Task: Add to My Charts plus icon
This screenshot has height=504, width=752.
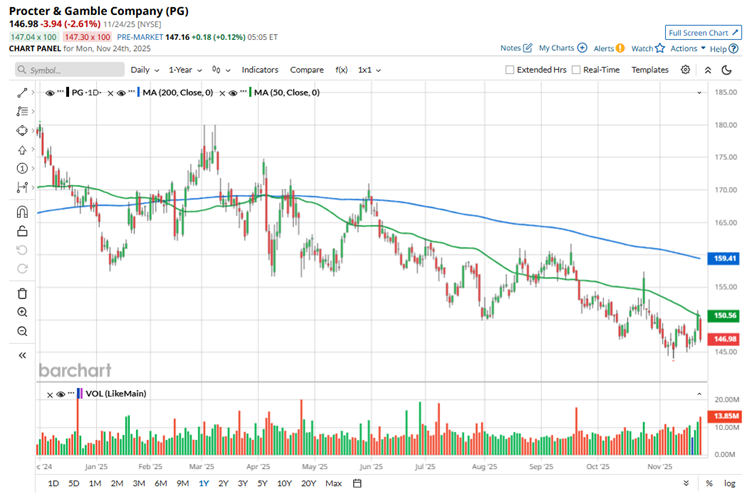Action: (x=582, y=48)
